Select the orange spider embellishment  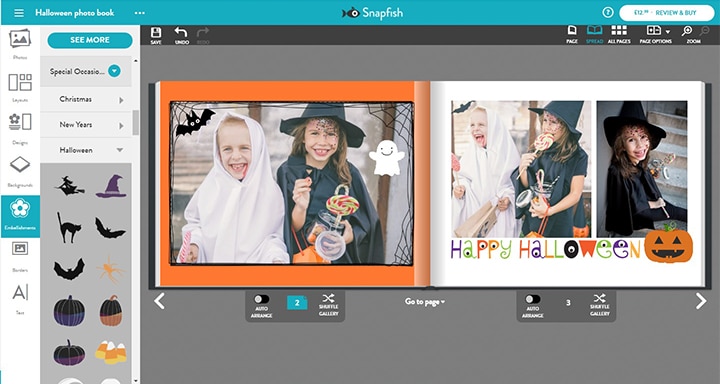coord(111,270)
